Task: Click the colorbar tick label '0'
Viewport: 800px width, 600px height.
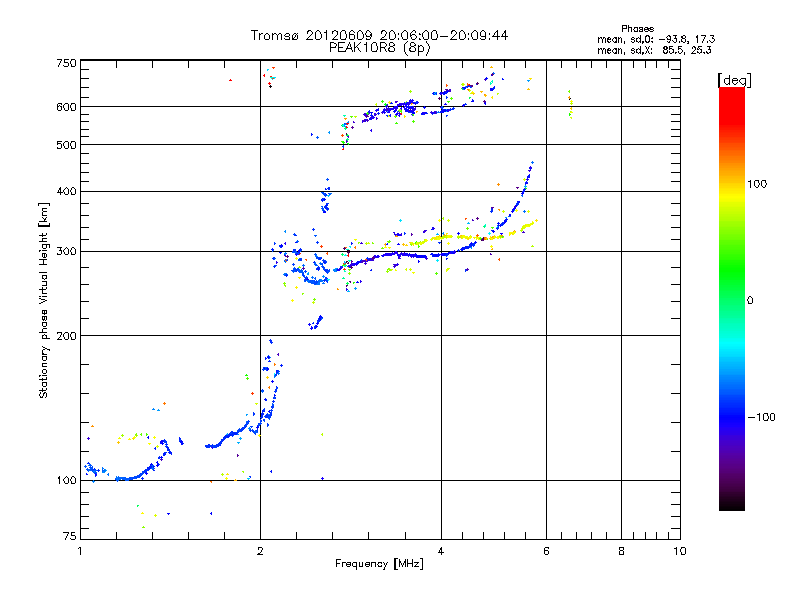Action: pos(750,301)
